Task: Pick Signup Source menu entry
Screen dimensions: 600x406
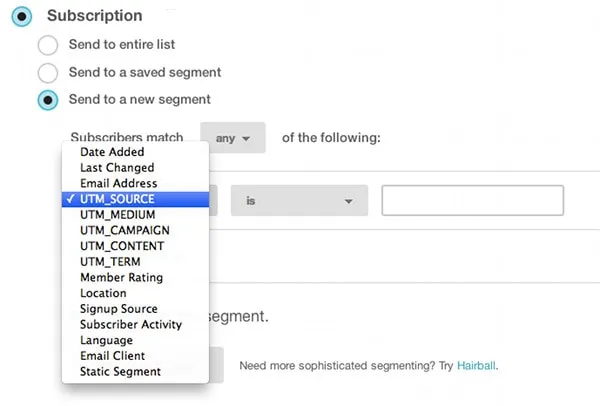Action: point(119,309)
